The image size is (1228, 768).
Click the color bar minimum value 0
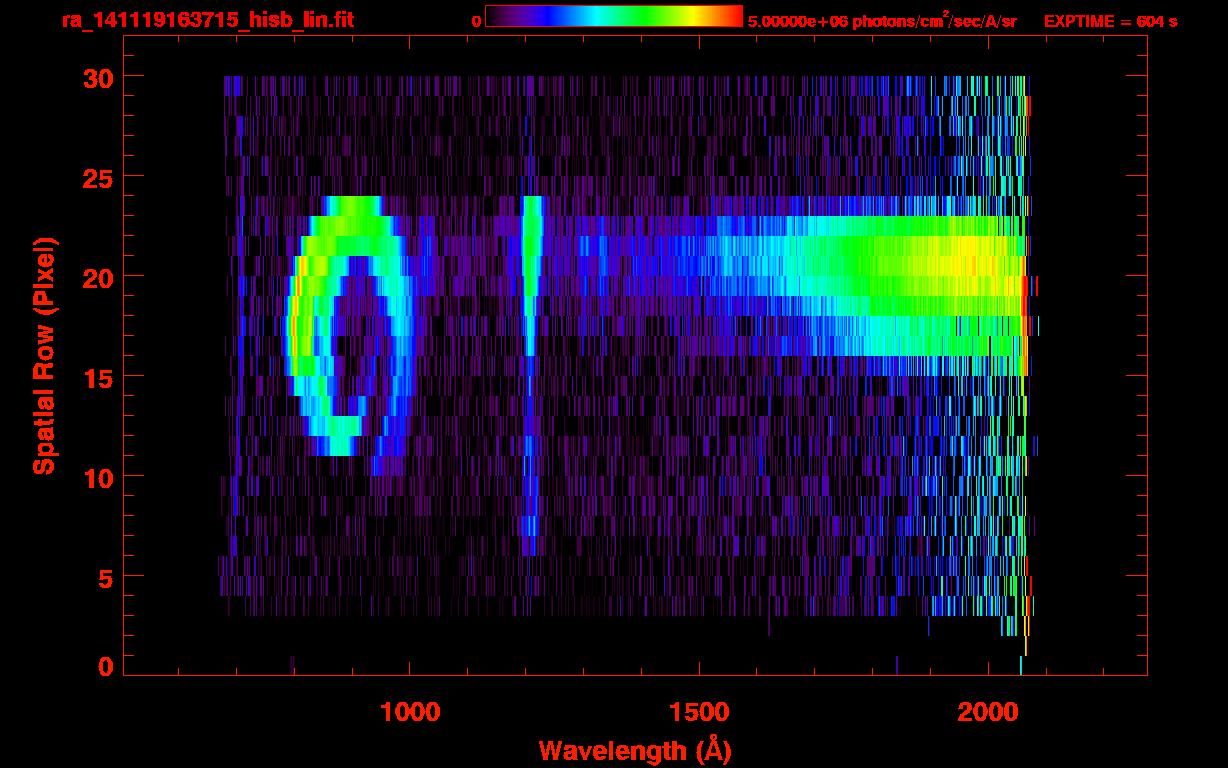point(476,21)
